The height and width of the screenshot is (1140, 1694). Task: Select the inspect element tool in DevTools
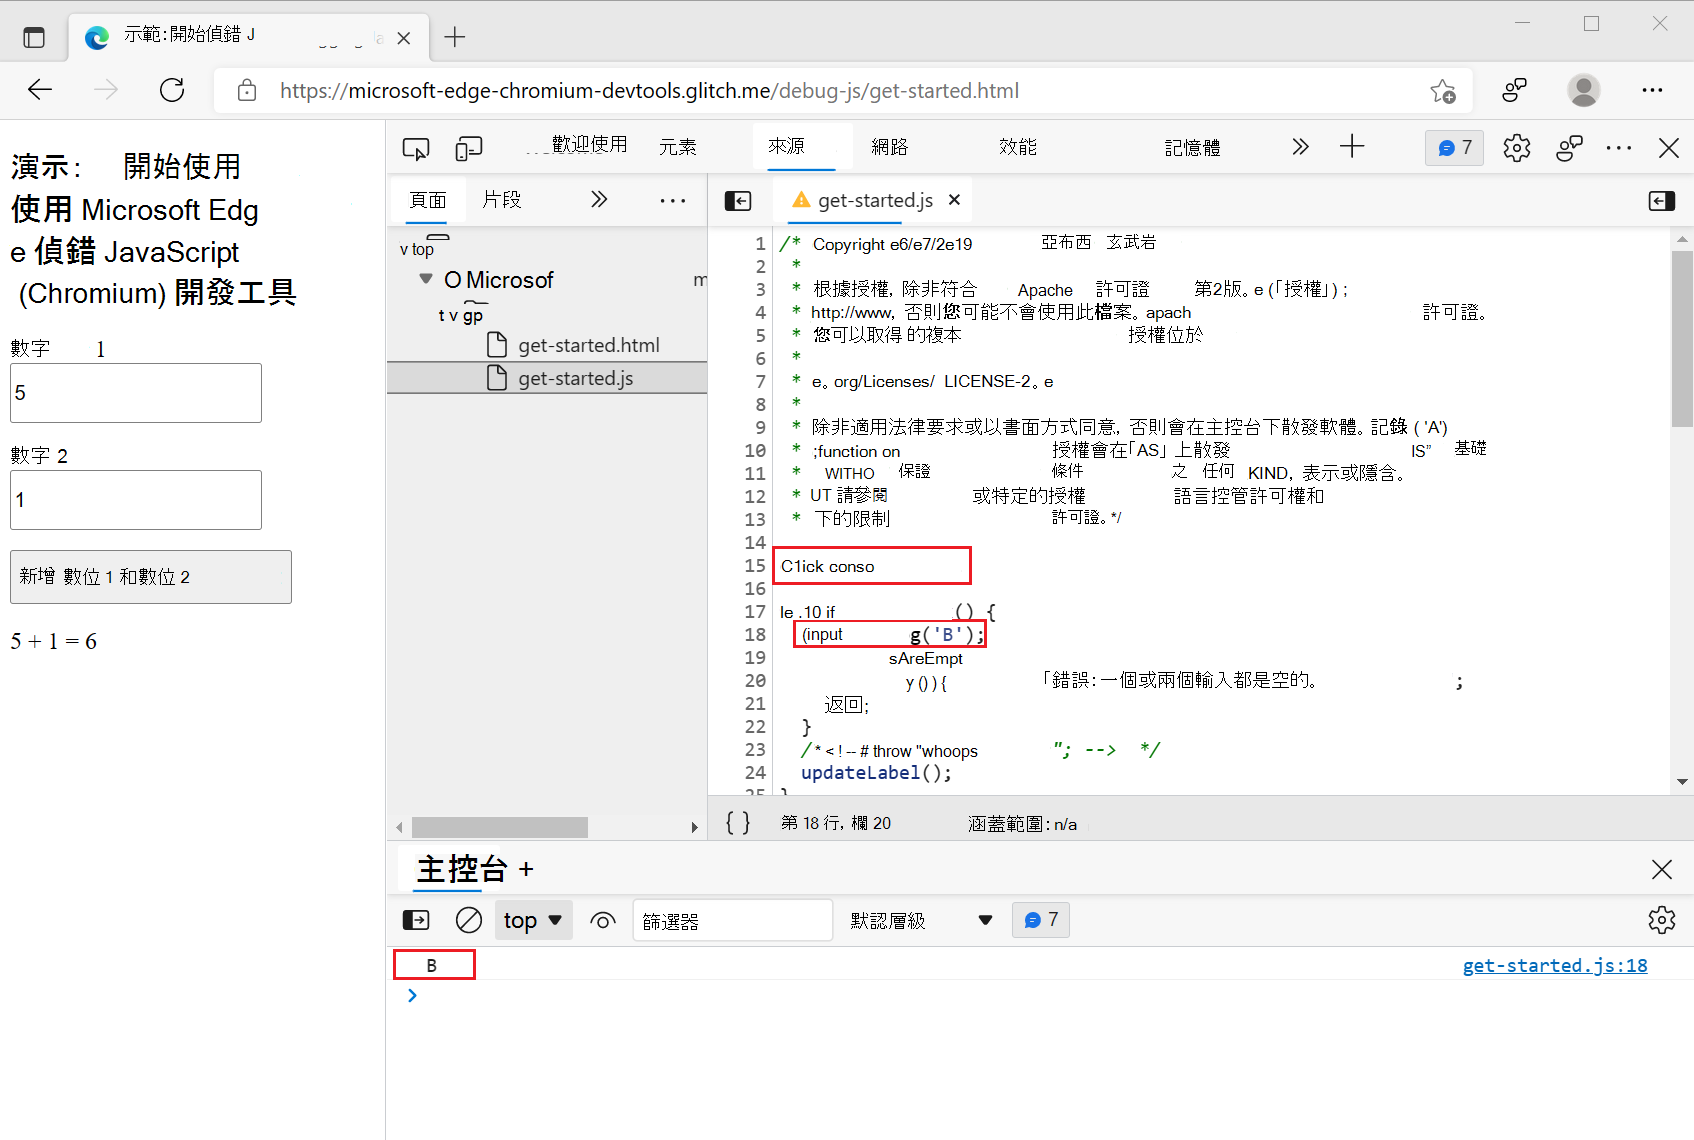pyautogui.click(x=416, y=147)
